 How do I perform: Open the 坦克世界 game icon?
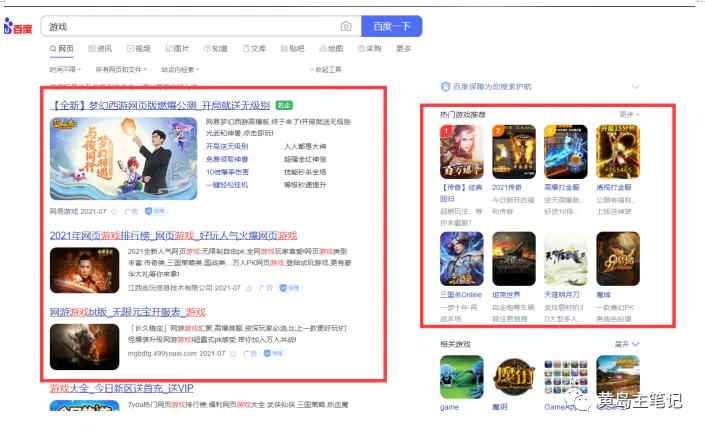(512, 260)
